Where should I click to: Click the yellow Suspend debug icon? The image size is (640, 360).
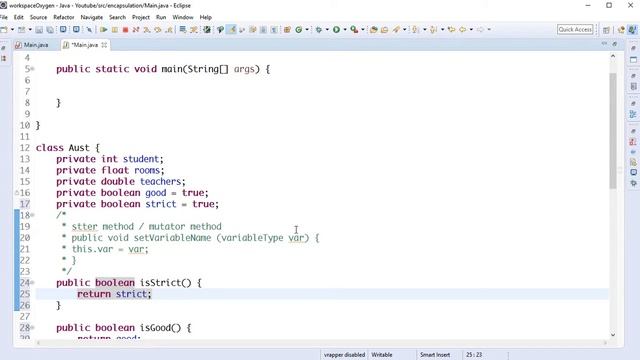[x=115, y=29]
